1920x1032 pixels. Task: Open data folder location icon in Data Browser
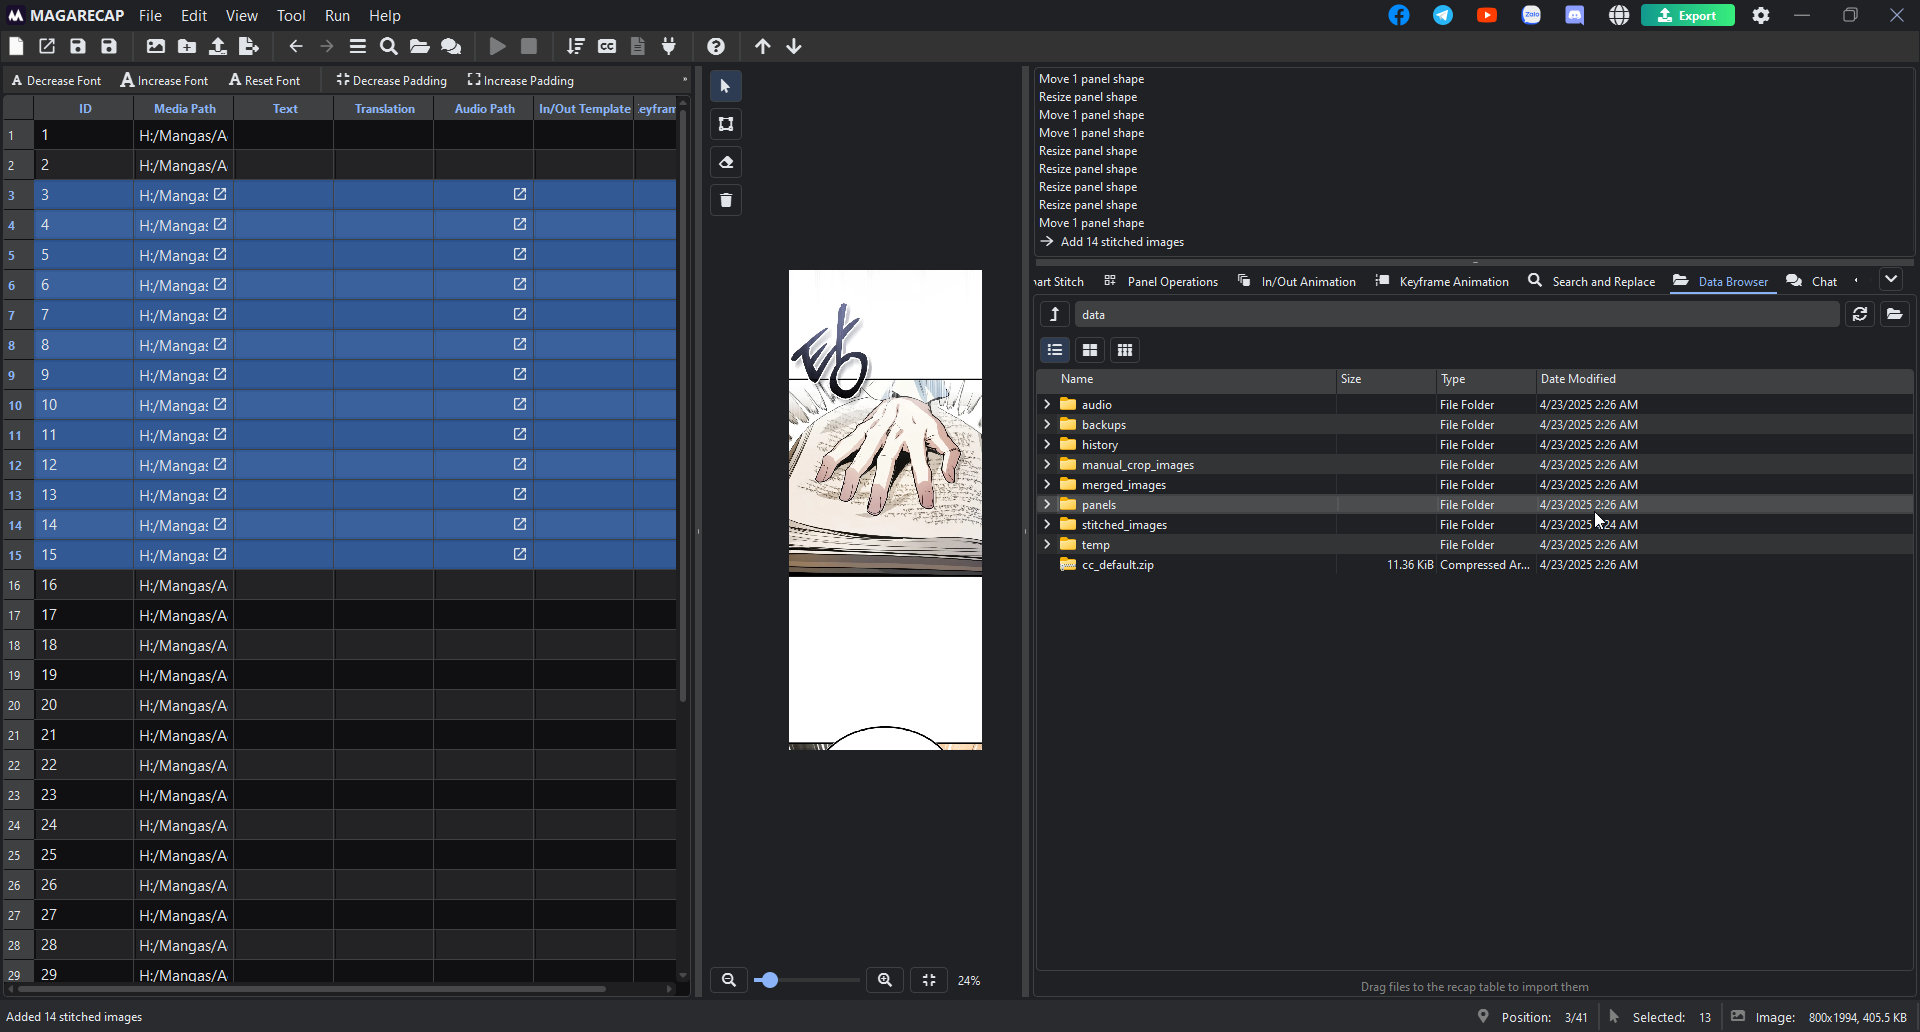1895,314
